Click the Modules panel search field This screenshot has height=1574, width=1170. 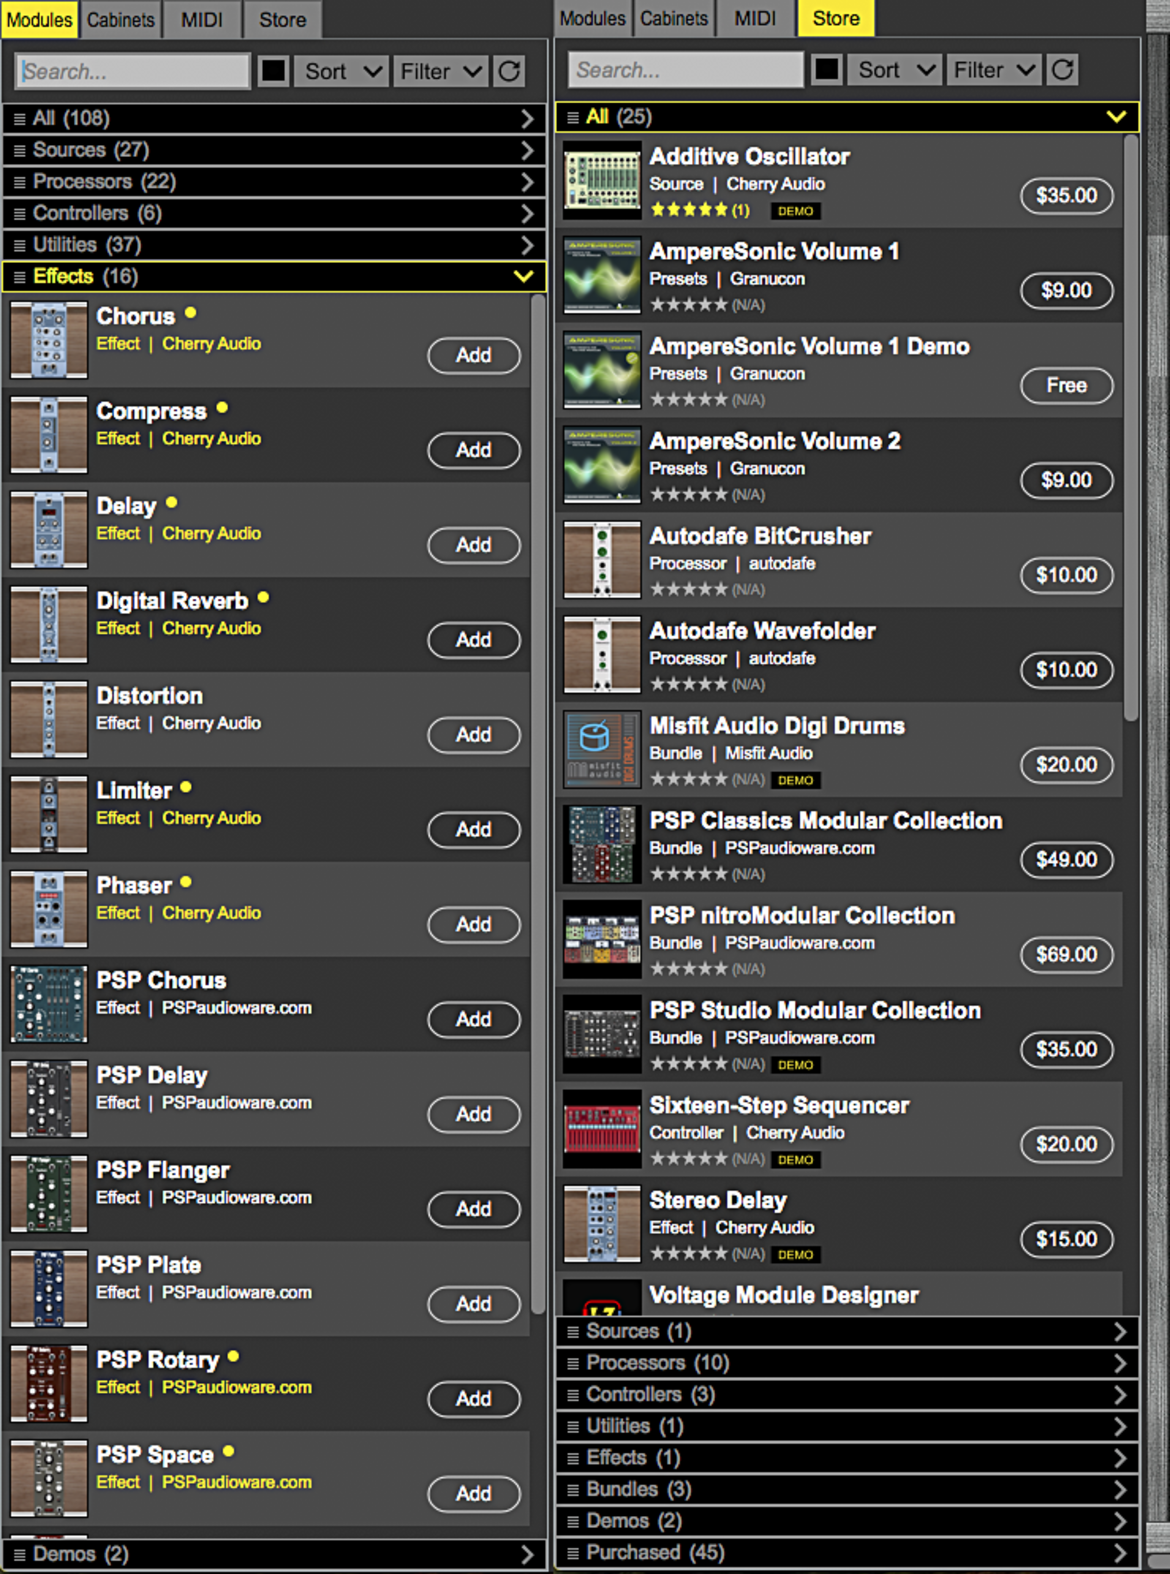click(x=133, y=71)
